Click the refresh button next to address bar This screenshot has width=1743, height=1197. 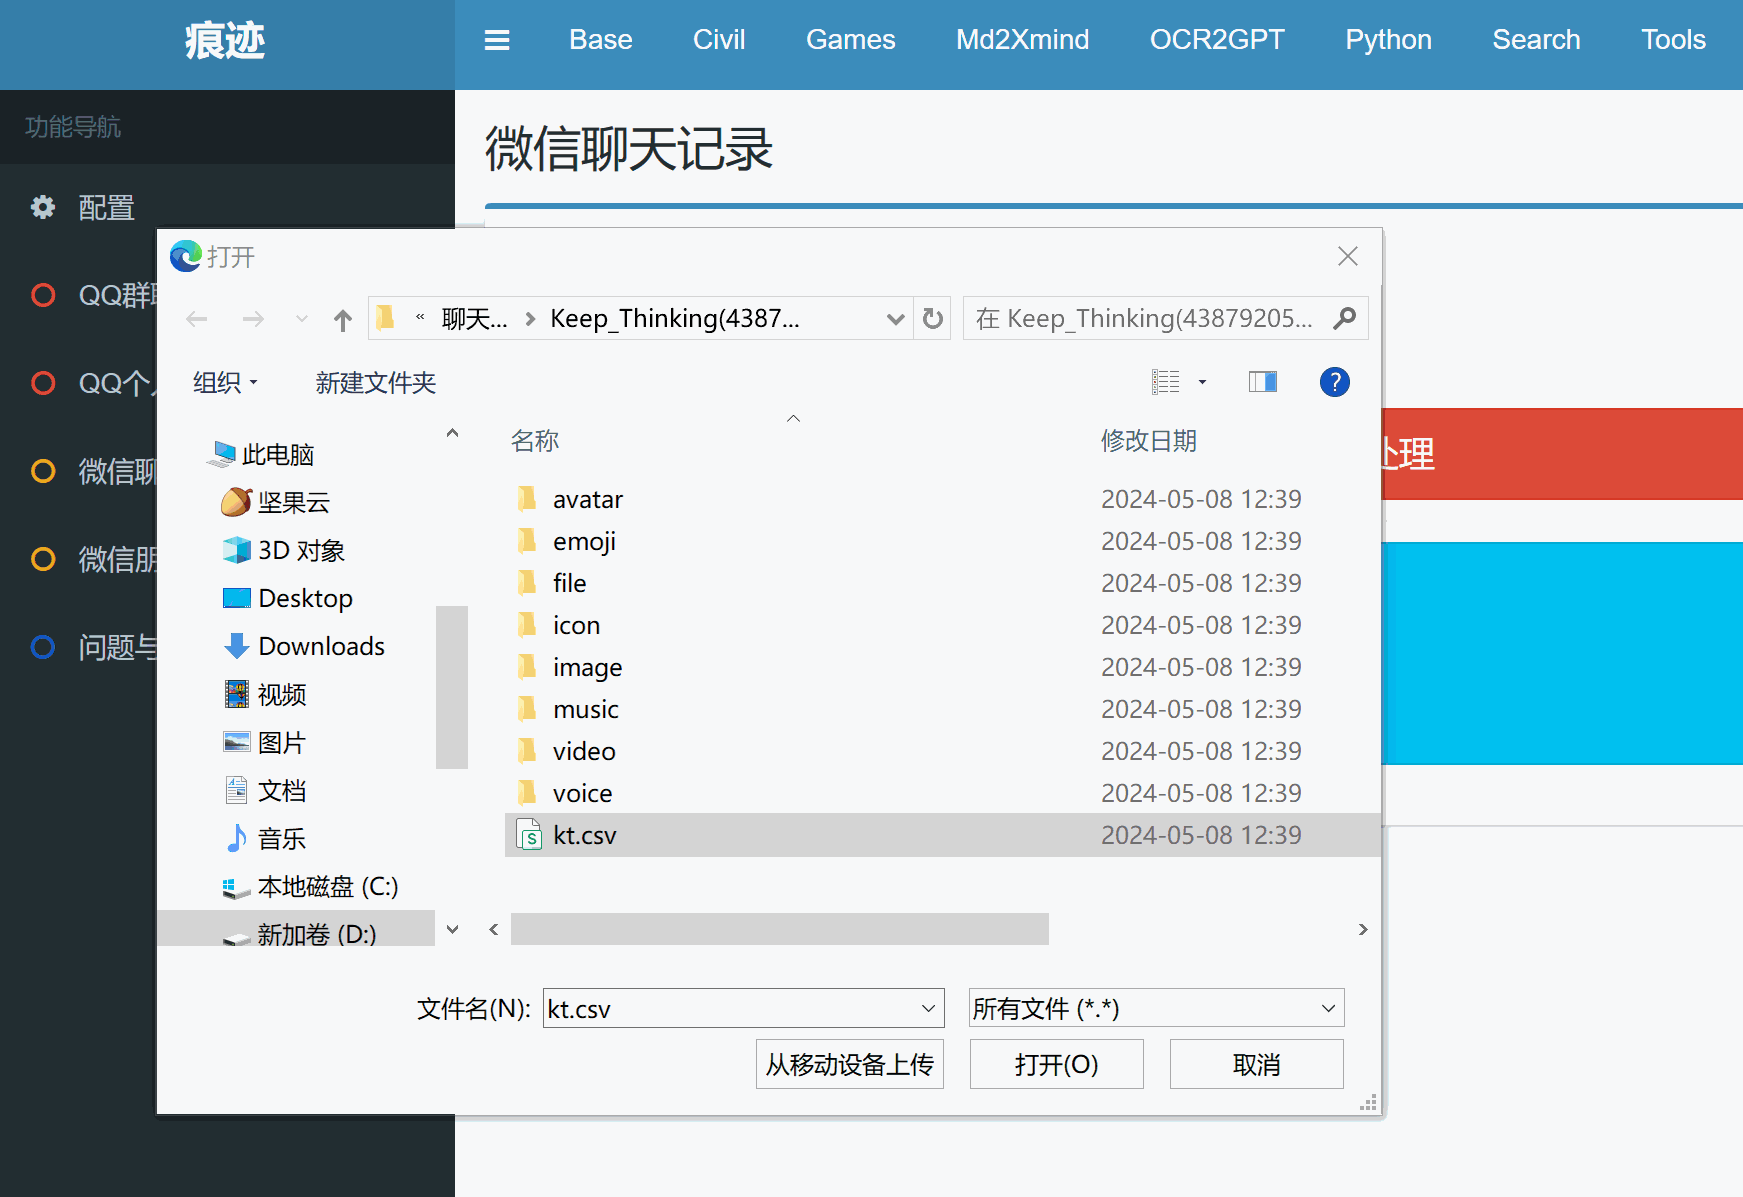[932, 318]
